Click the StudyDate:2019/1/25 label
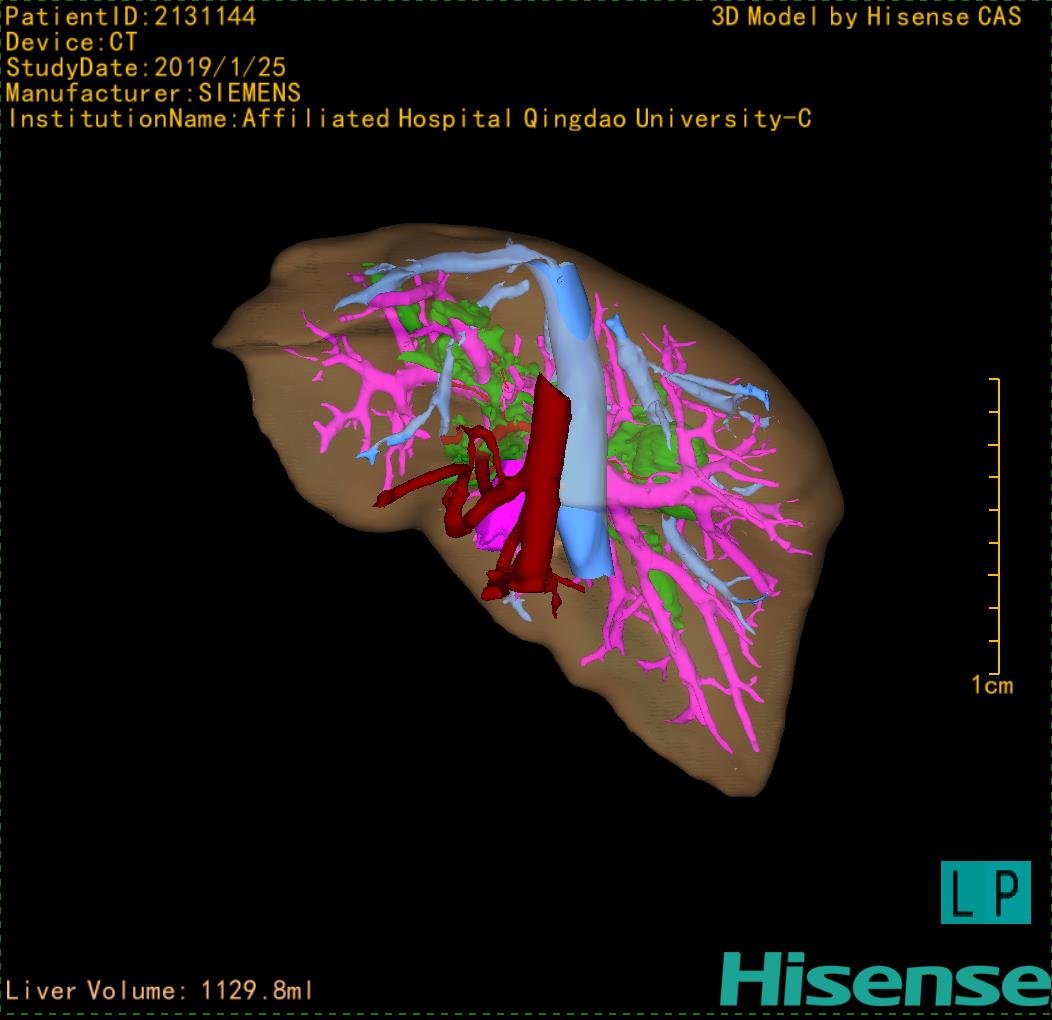 146,68
